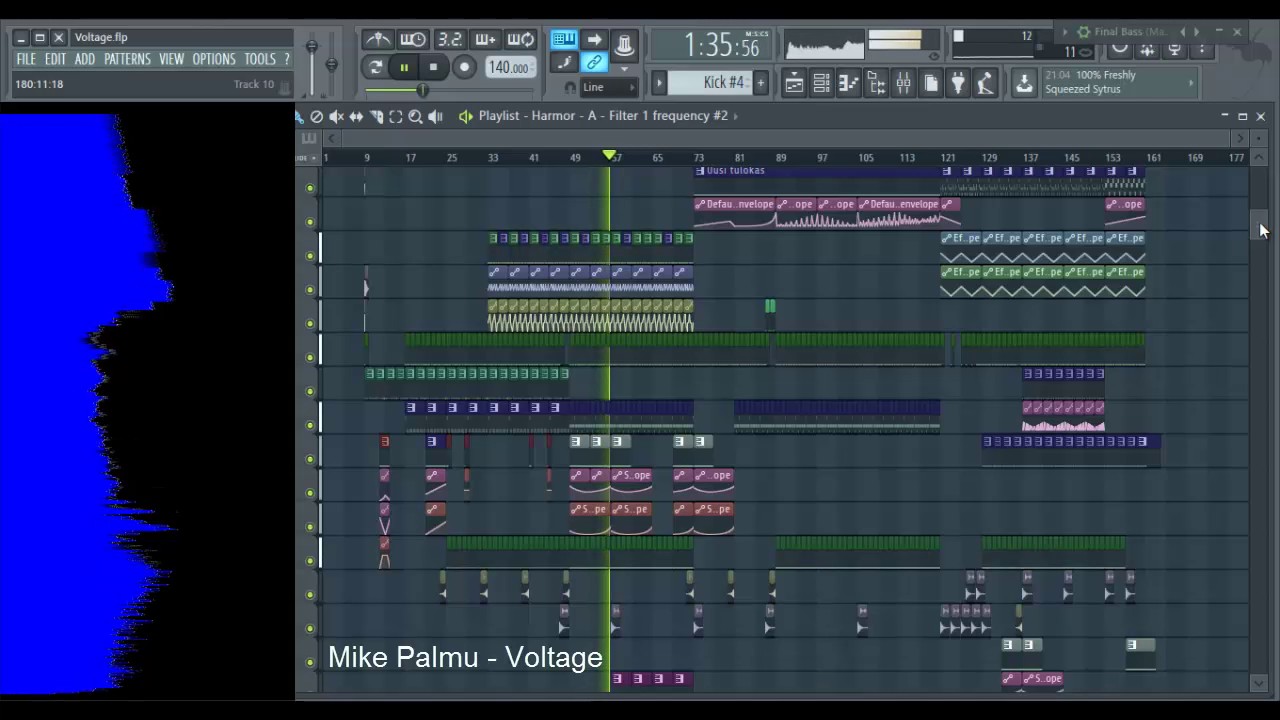Toggle multilink to controllers
The height and width of the screenshot is (720, 1280).
pyautogui.click(x=594, y=63)
